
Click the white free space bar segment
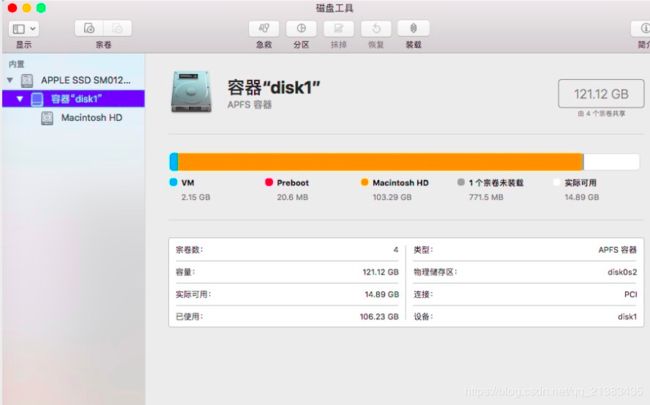pos(611,162)
